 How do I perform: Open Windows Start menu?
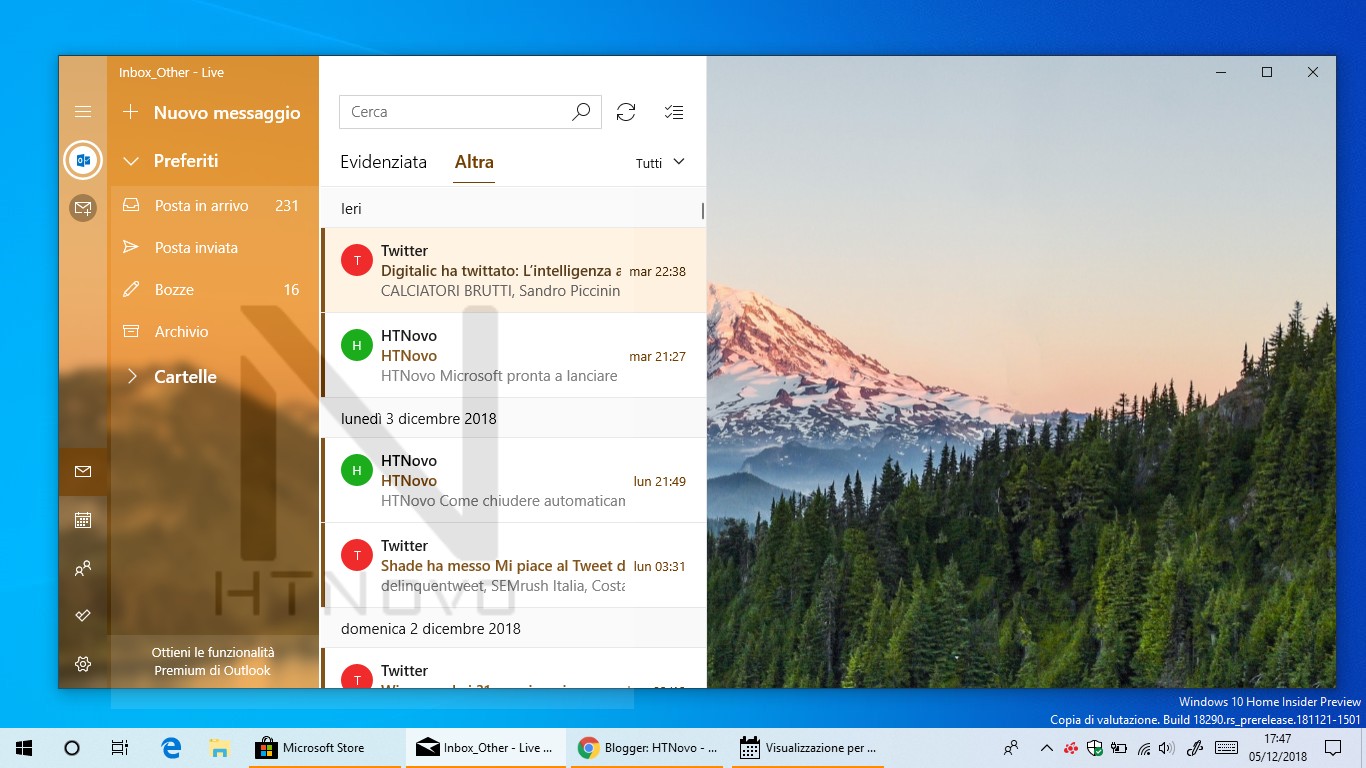pyautogui.click(x=24, y=748)
